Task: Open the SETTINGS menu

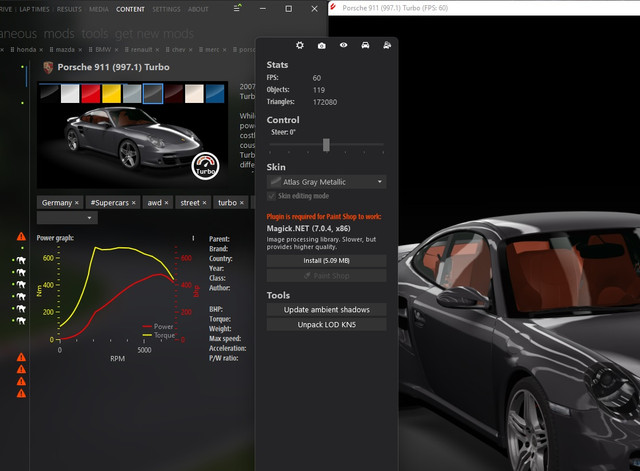Action: (166, 9)
